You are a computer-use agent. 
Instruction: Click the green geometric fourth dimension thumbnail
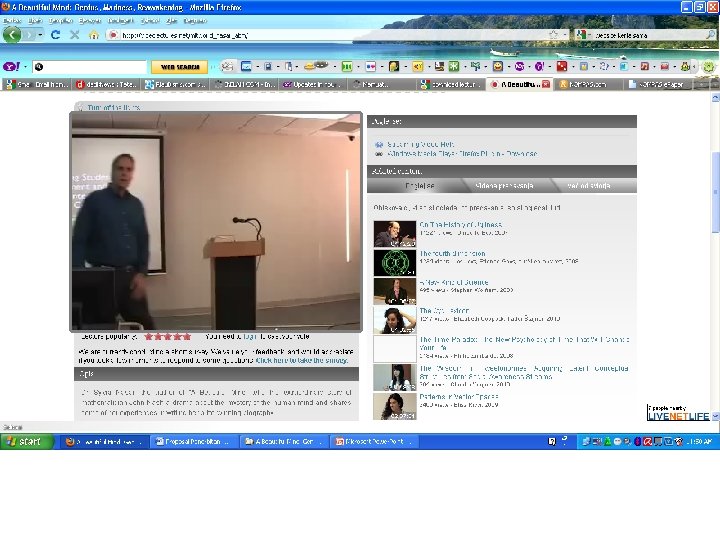[395, 263]
